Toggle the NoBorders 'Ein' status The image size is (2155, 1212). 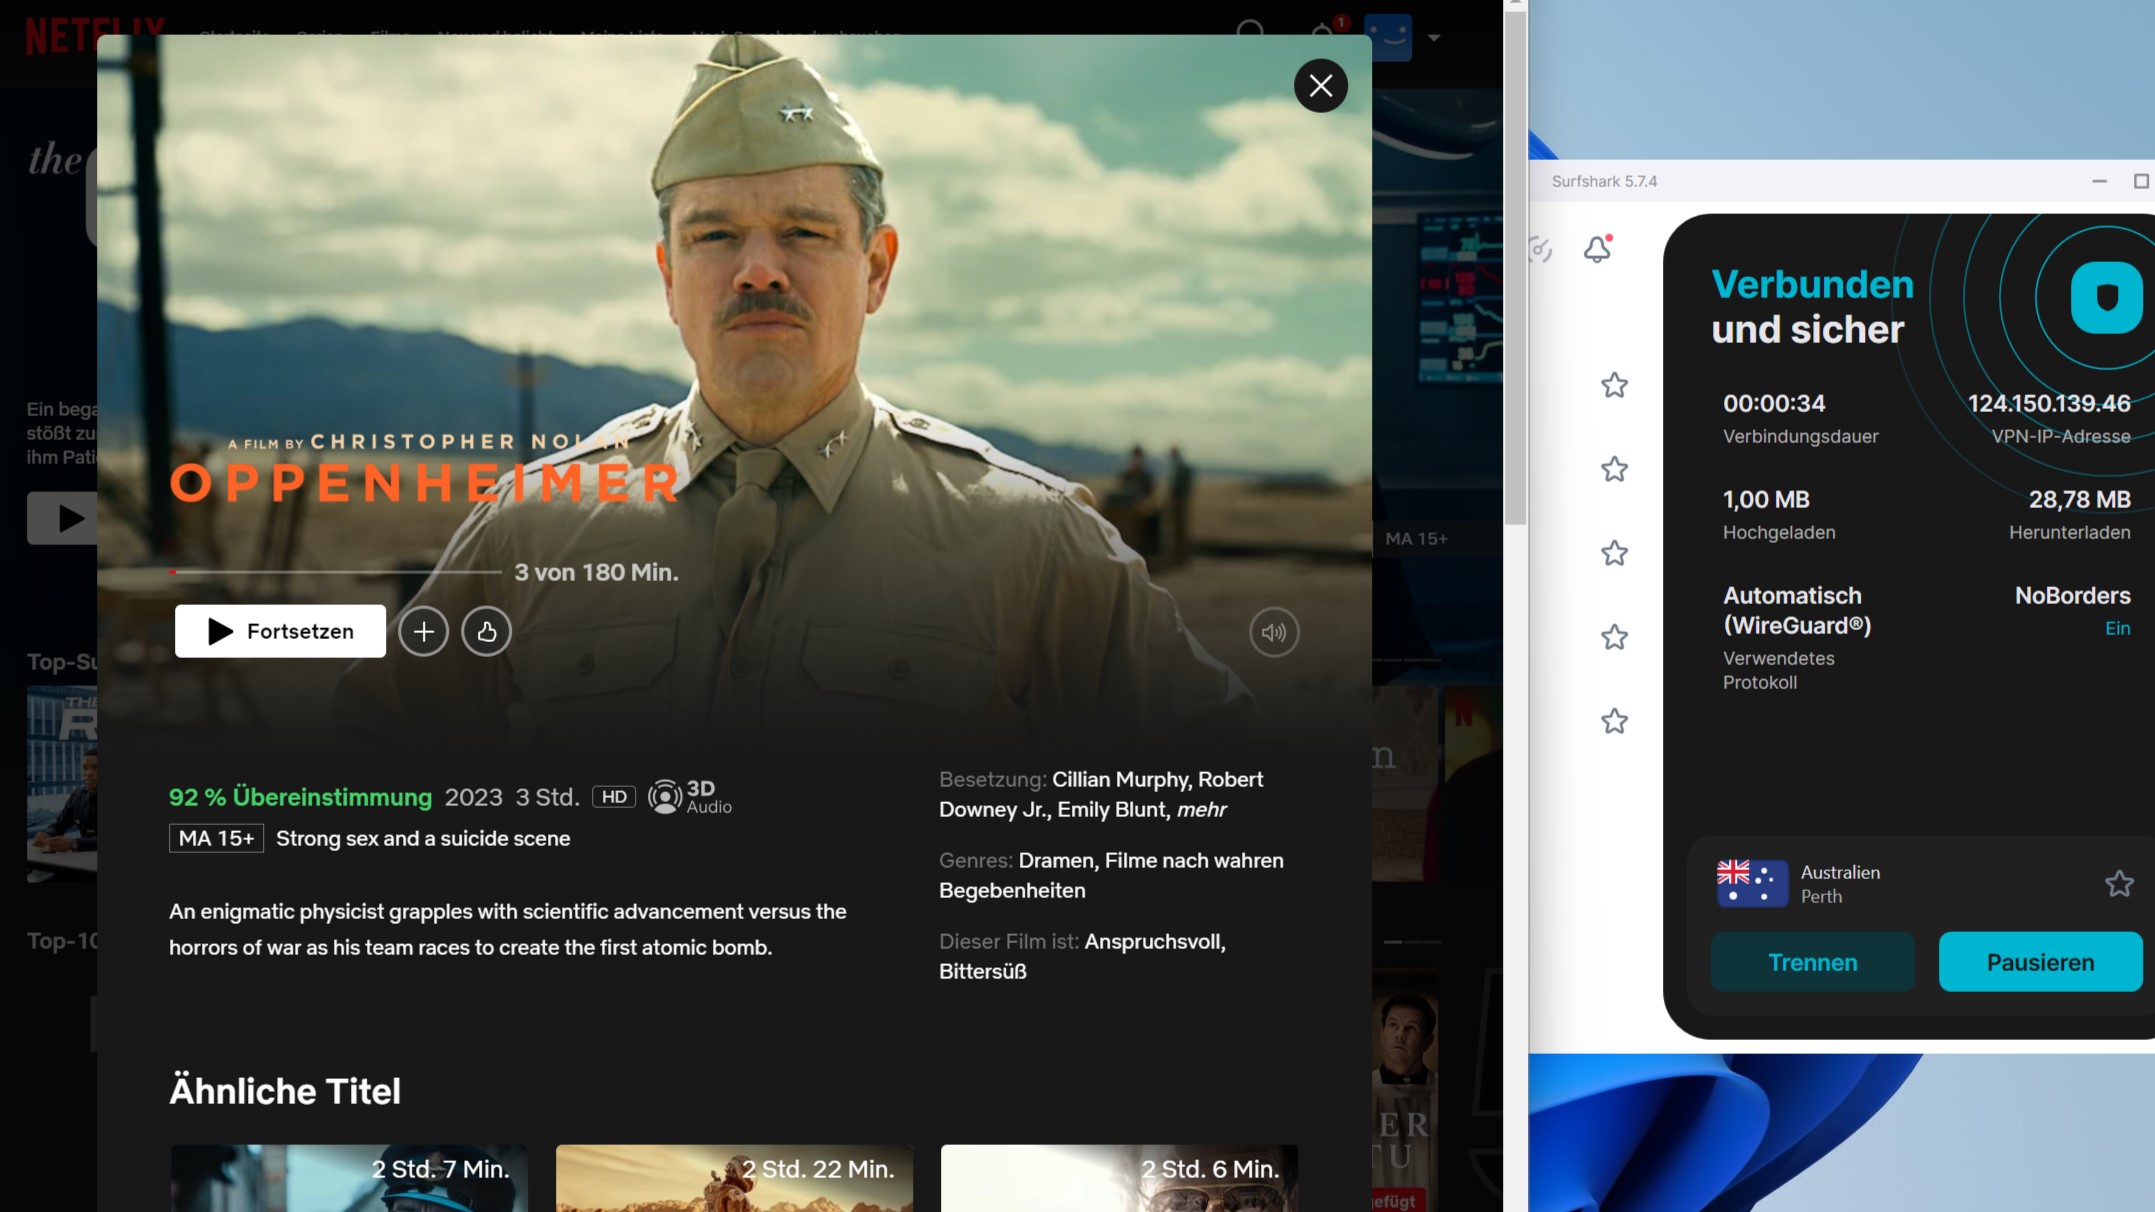2117,628
